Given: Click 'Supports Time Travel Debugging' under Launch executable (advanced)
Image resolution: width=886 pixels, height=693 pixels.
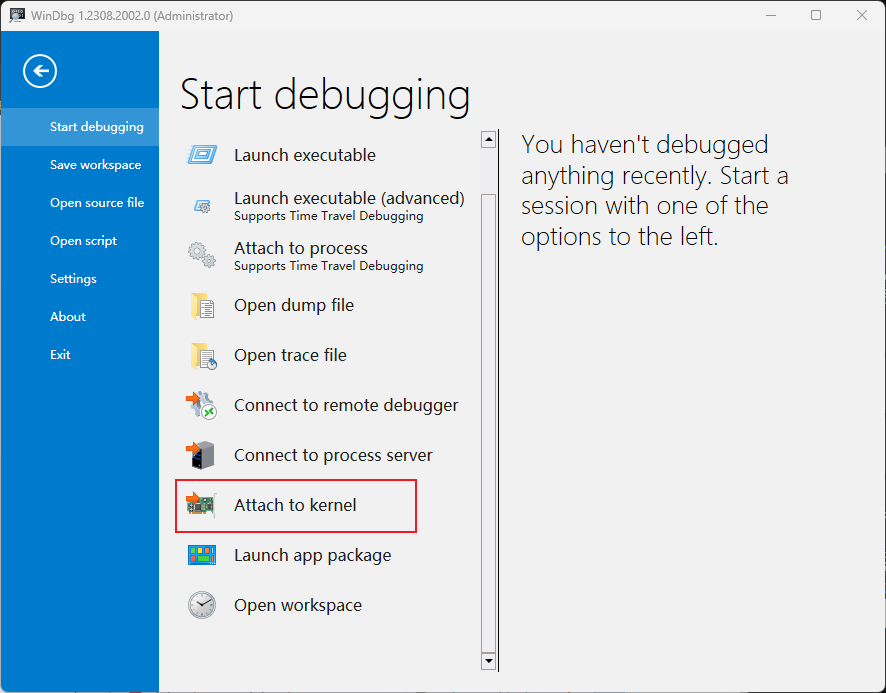Looking at the screenshot, I should click(x=328, y=216).
